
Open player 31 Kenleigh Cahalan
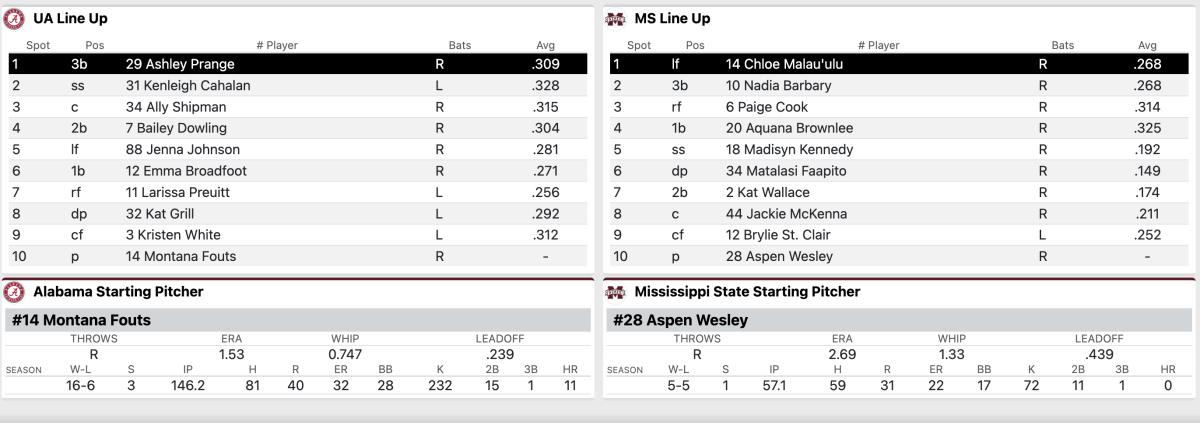click(x=188, y=86)
